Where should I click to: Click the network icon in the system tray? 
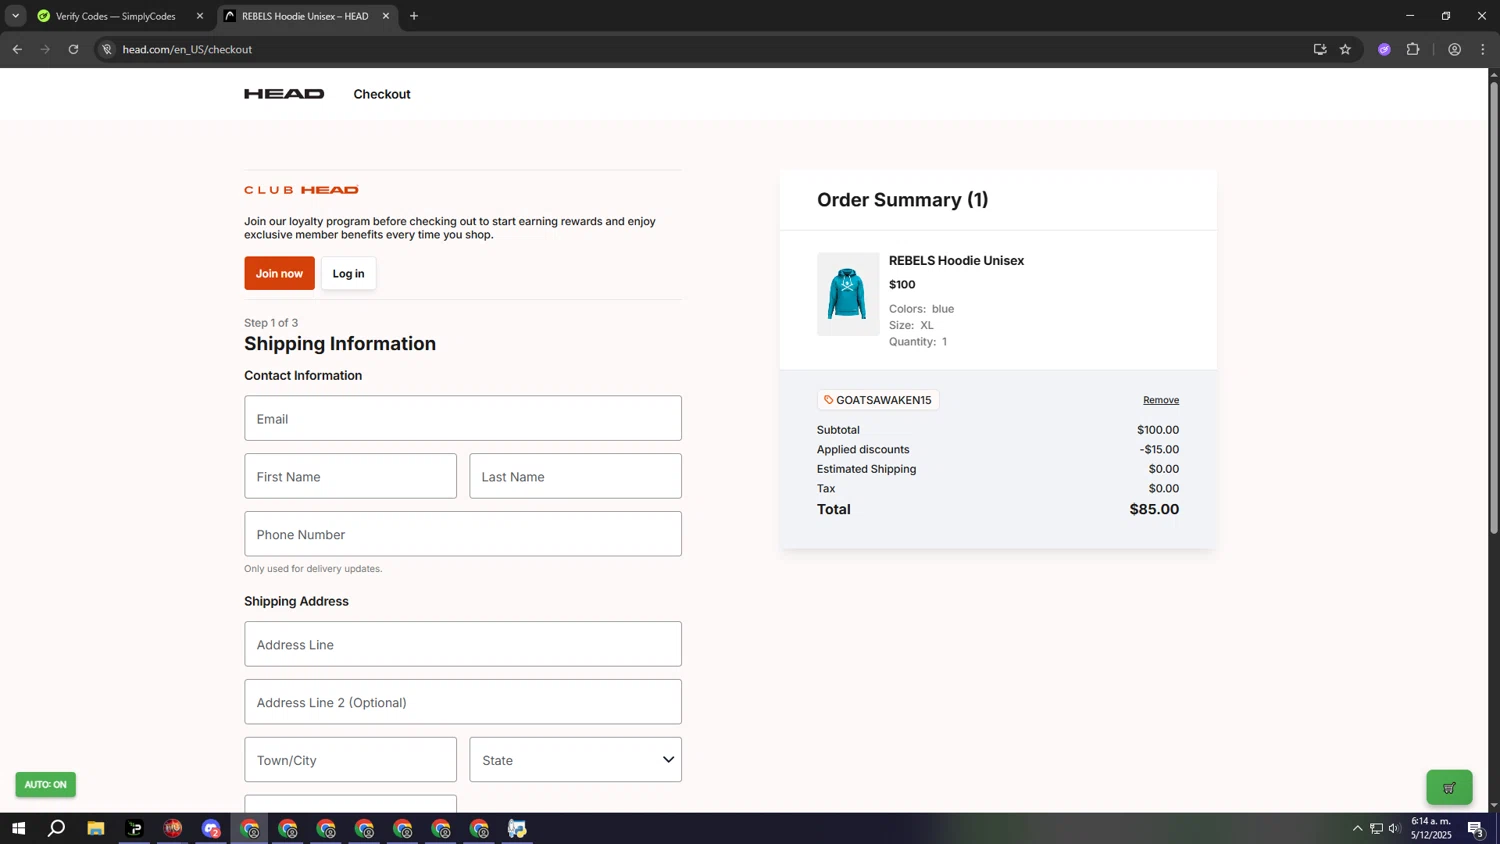1376,828
